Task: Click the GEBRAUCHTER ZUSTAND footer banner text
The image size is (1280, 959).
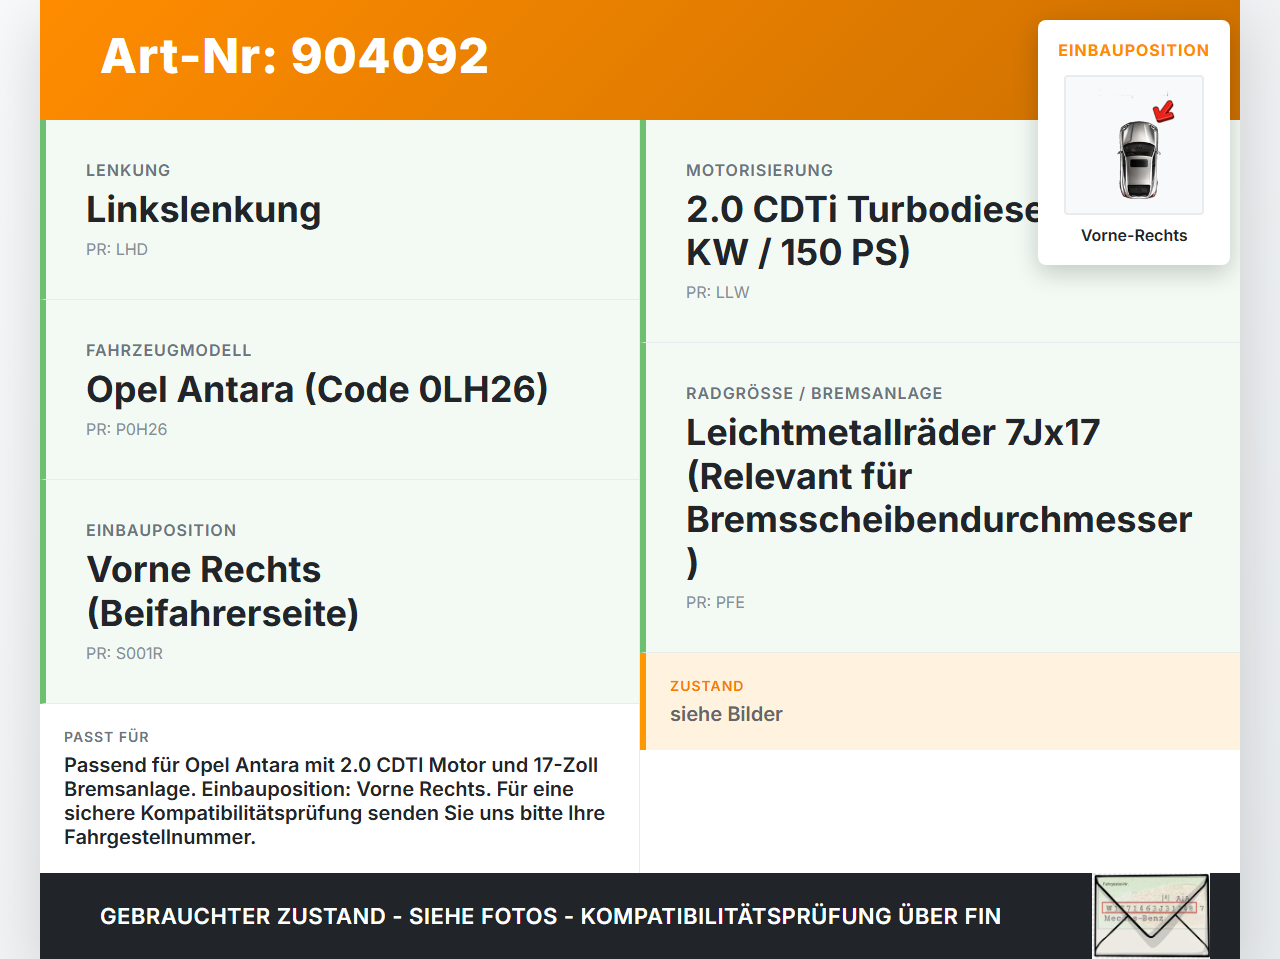Action: [550, 916]
